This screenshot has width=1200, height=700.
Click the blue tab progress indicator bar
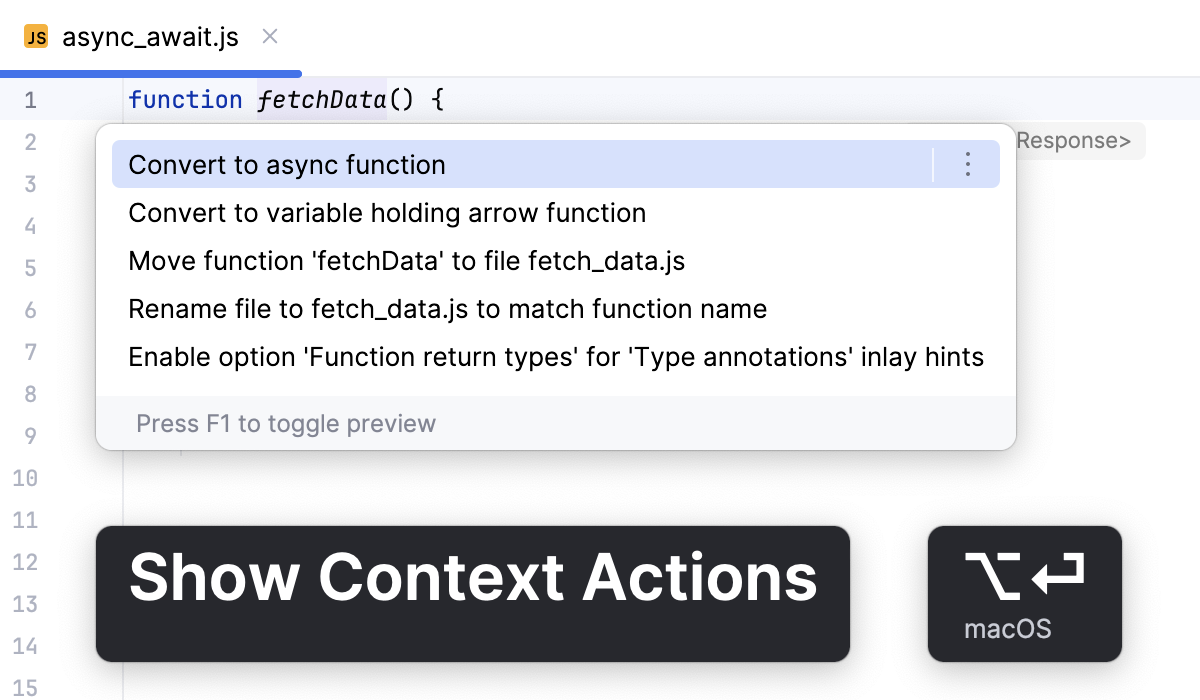(150, 73)
